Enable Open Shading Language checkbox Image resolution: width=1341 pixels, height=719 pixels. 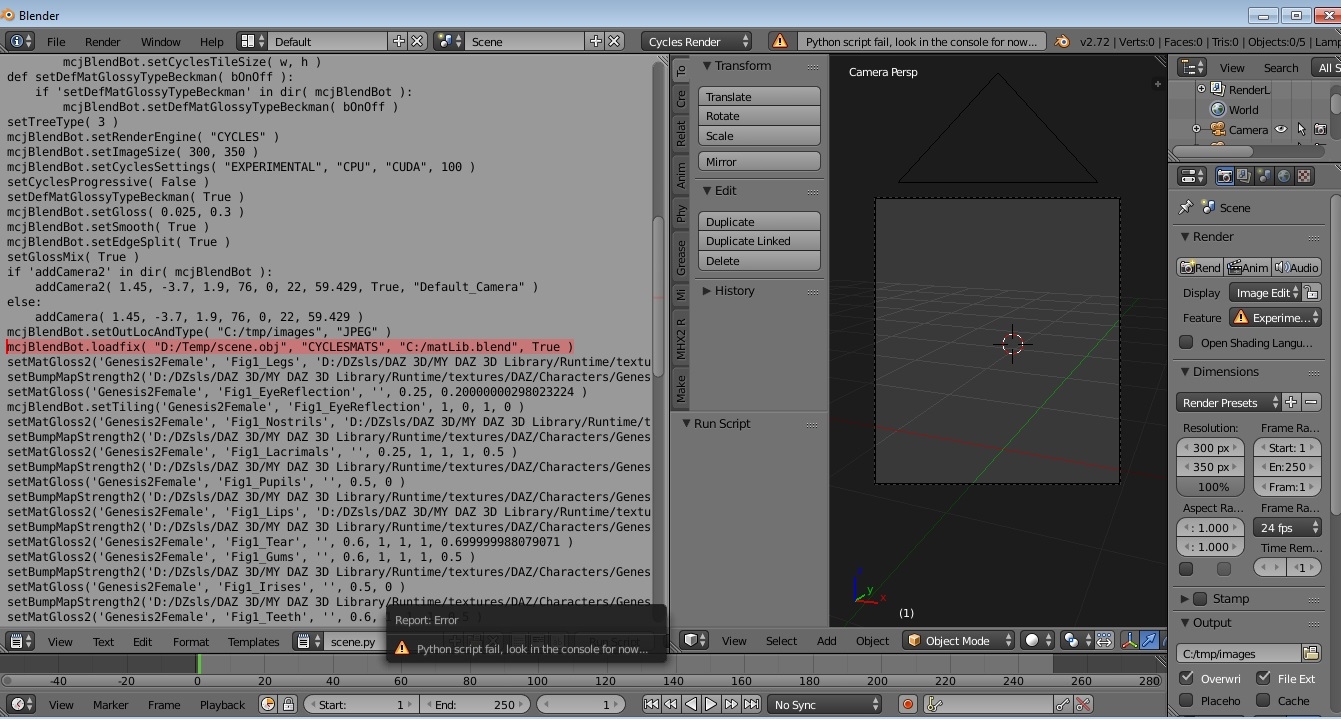pos(1186,342)
